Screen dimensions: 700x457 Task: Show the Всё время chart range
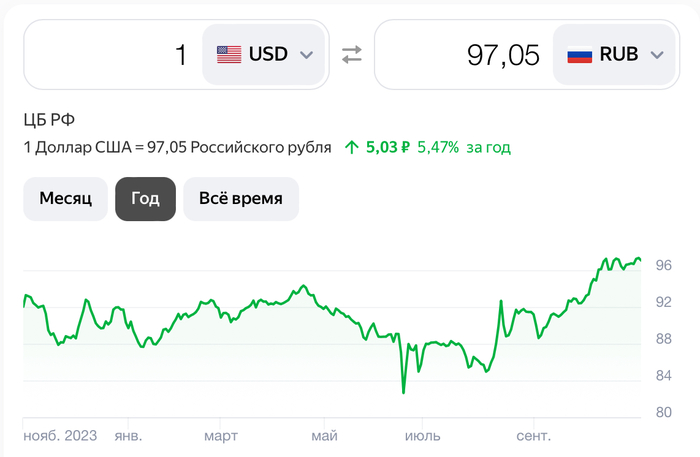click(x=240, y=198)
